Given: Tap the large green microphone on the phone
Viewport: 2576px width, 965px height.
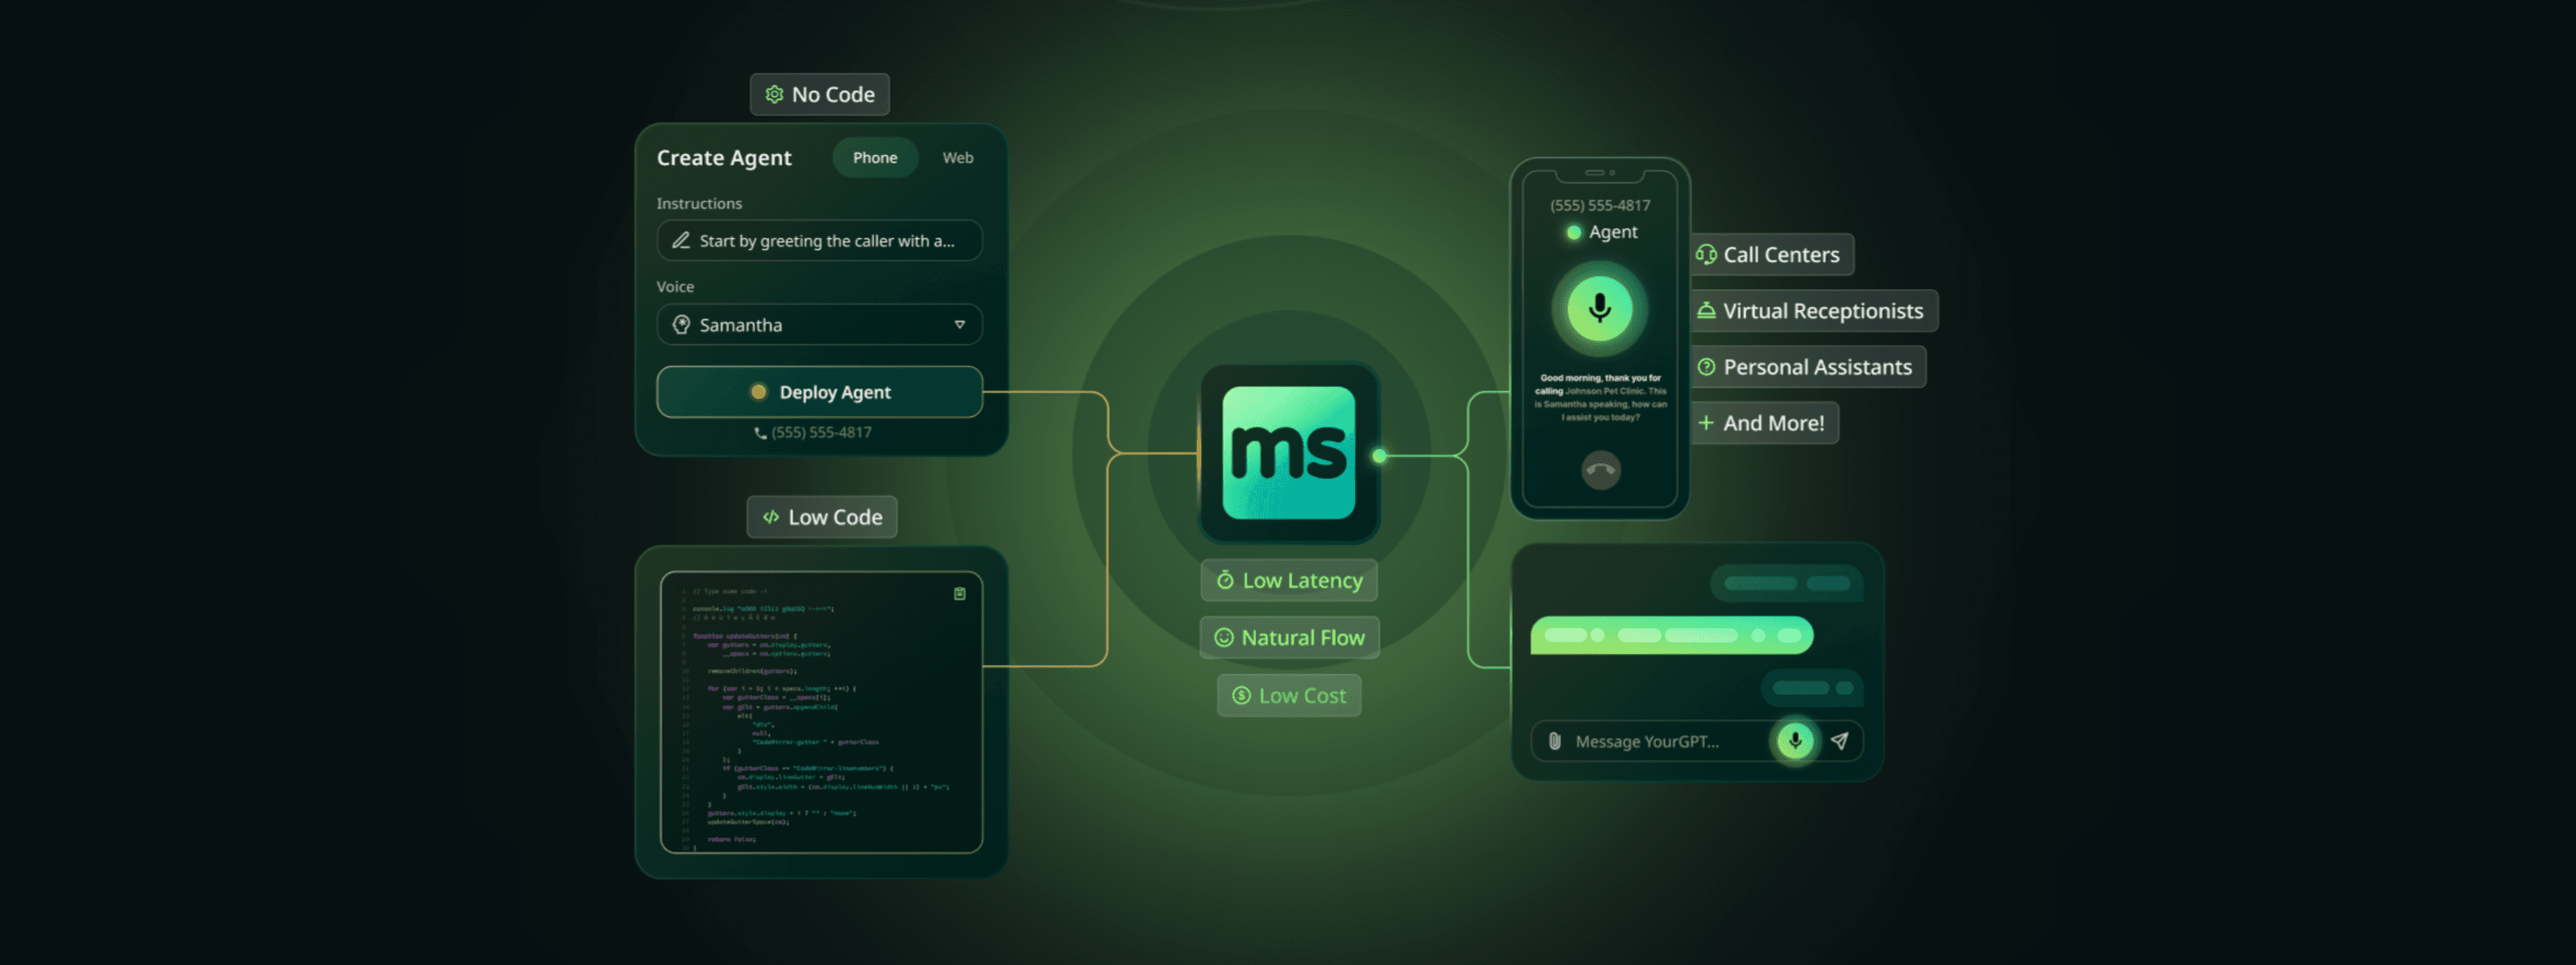Looking at the screenshot, I should 1600,308.
